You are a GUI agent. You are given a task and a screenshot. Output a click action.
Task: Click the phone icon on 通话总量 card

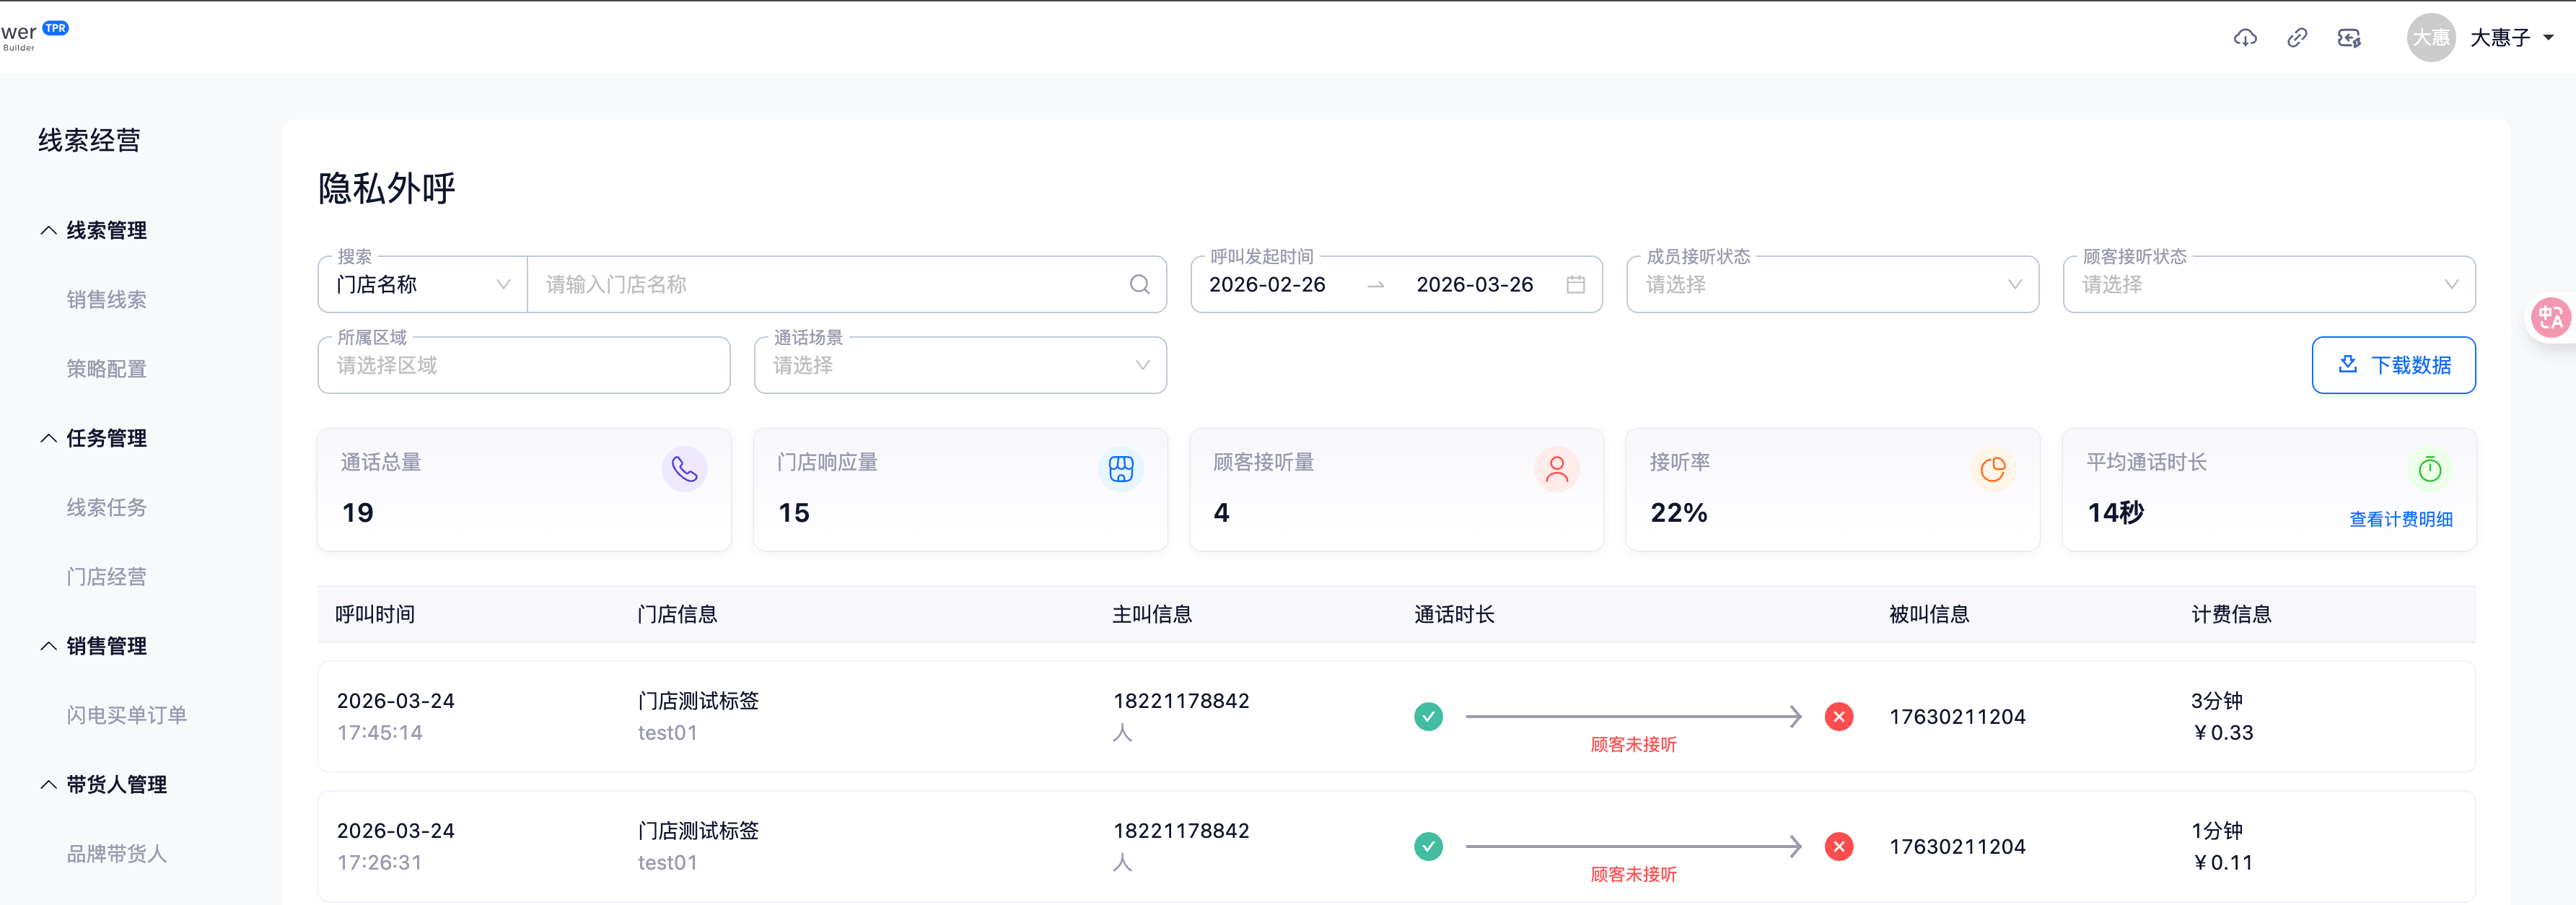(x=684, y=469)
